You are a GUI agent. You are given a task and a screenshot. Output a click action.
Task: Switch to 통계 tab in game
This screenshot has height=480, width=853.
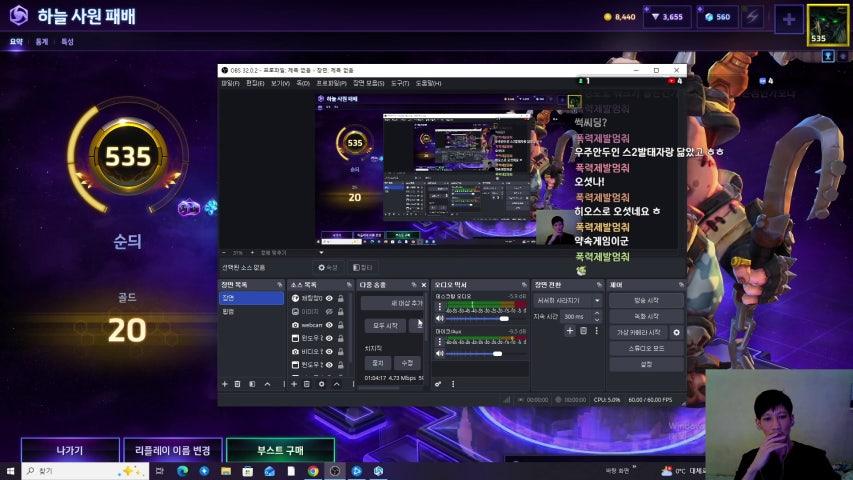coord(42,42)
